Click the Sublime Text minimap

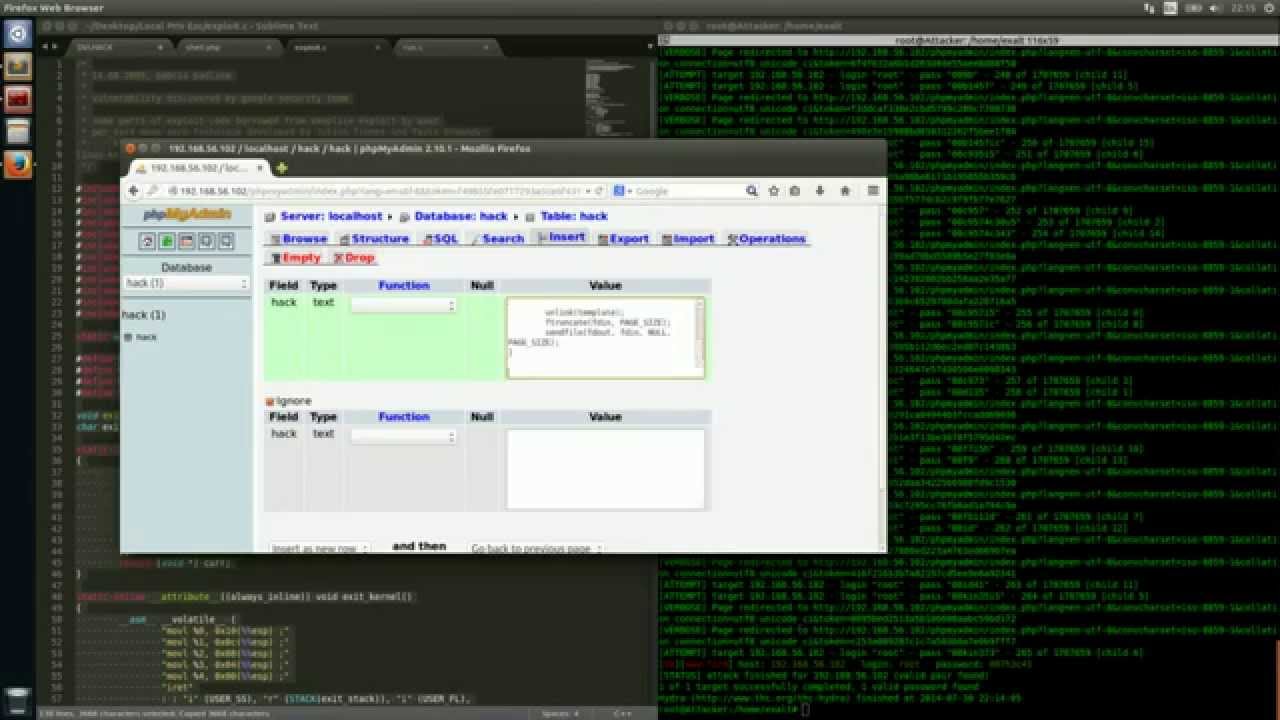(616, 100)
